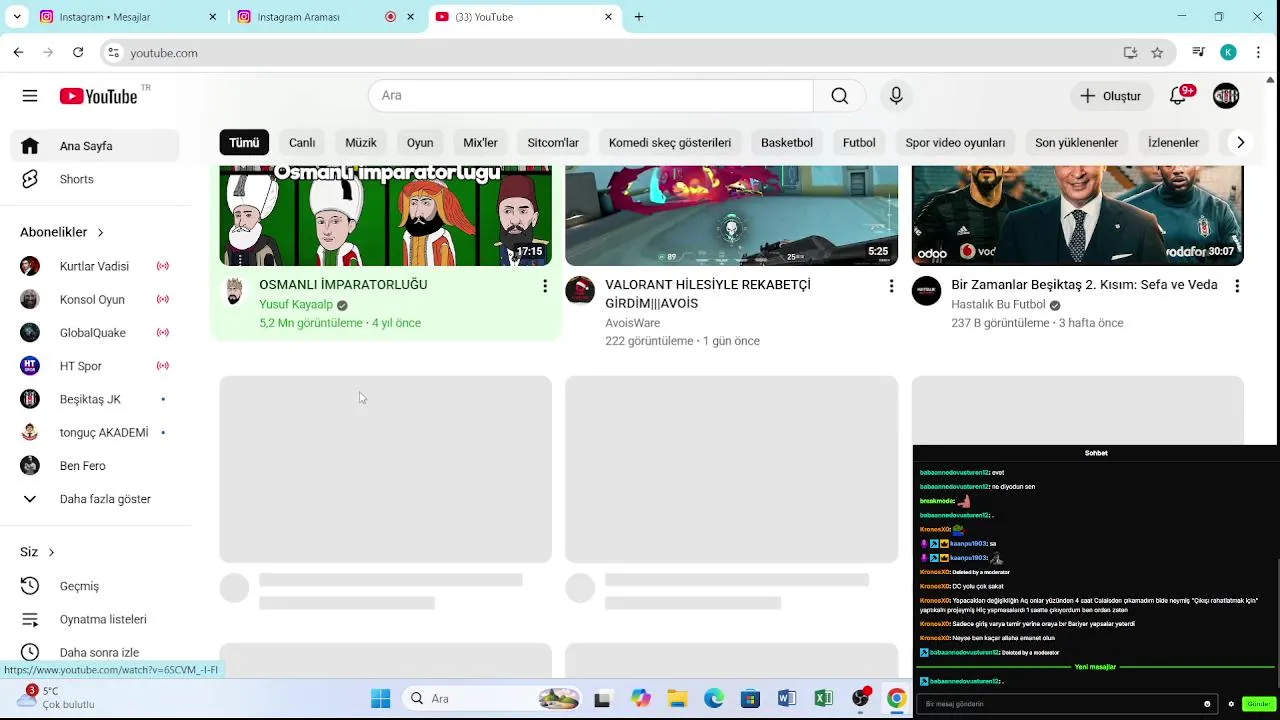Viewport: 1280px width, 720px height.
Task: Click the Hastalık Bu Futbol channel avatar
Action: [x=926, y=291]
